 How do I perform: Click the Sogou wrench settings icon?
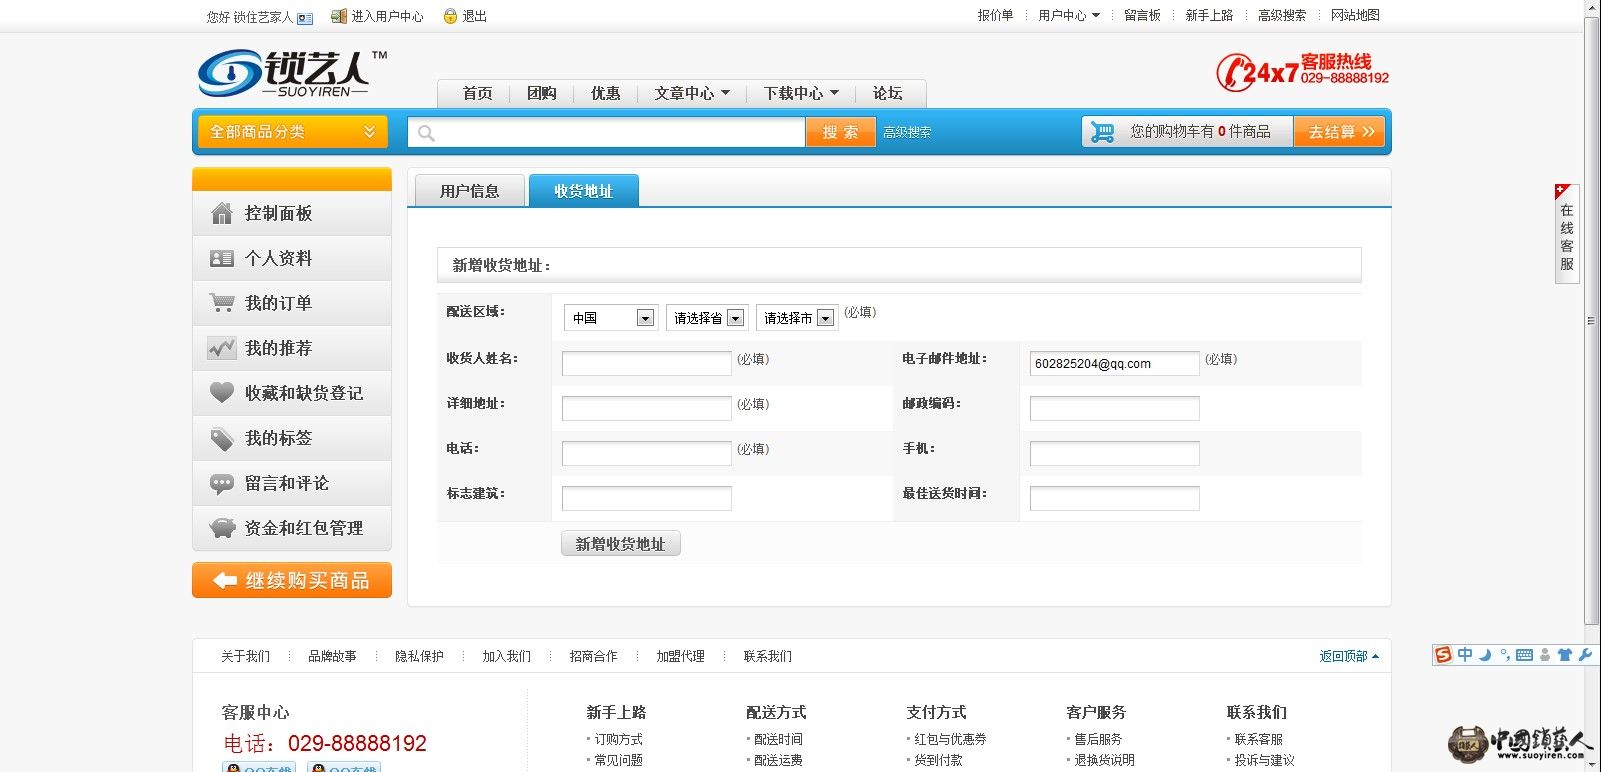point(1584,655)
